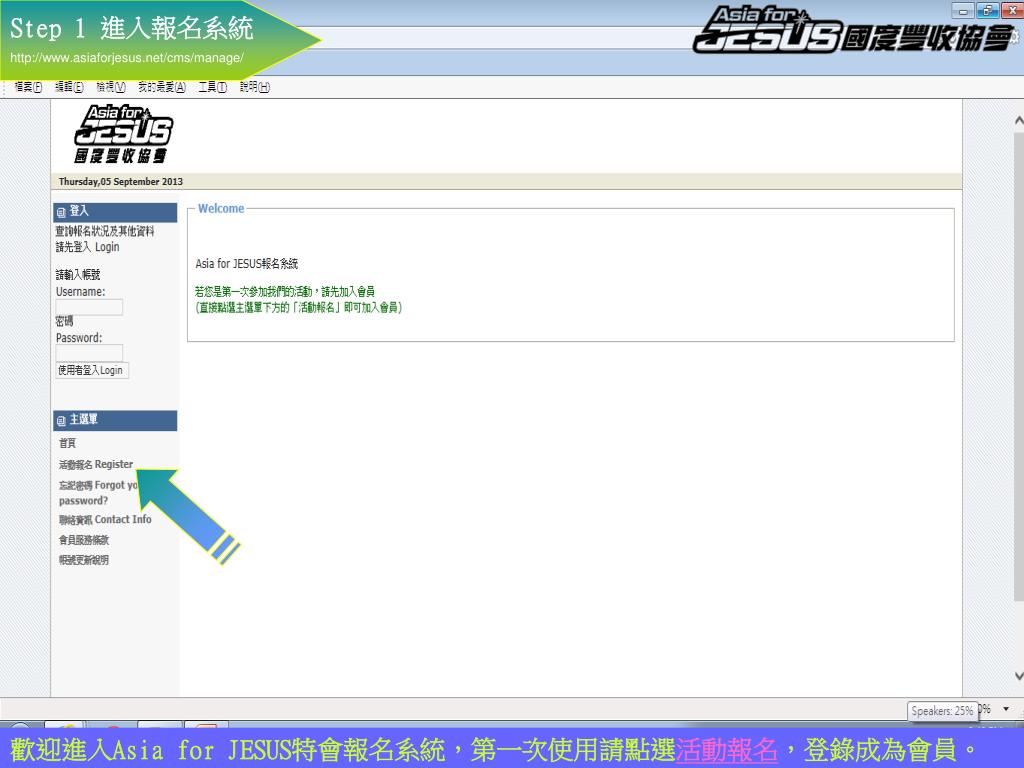Open the 會員服務條款 link

click(x=84, y=540)
